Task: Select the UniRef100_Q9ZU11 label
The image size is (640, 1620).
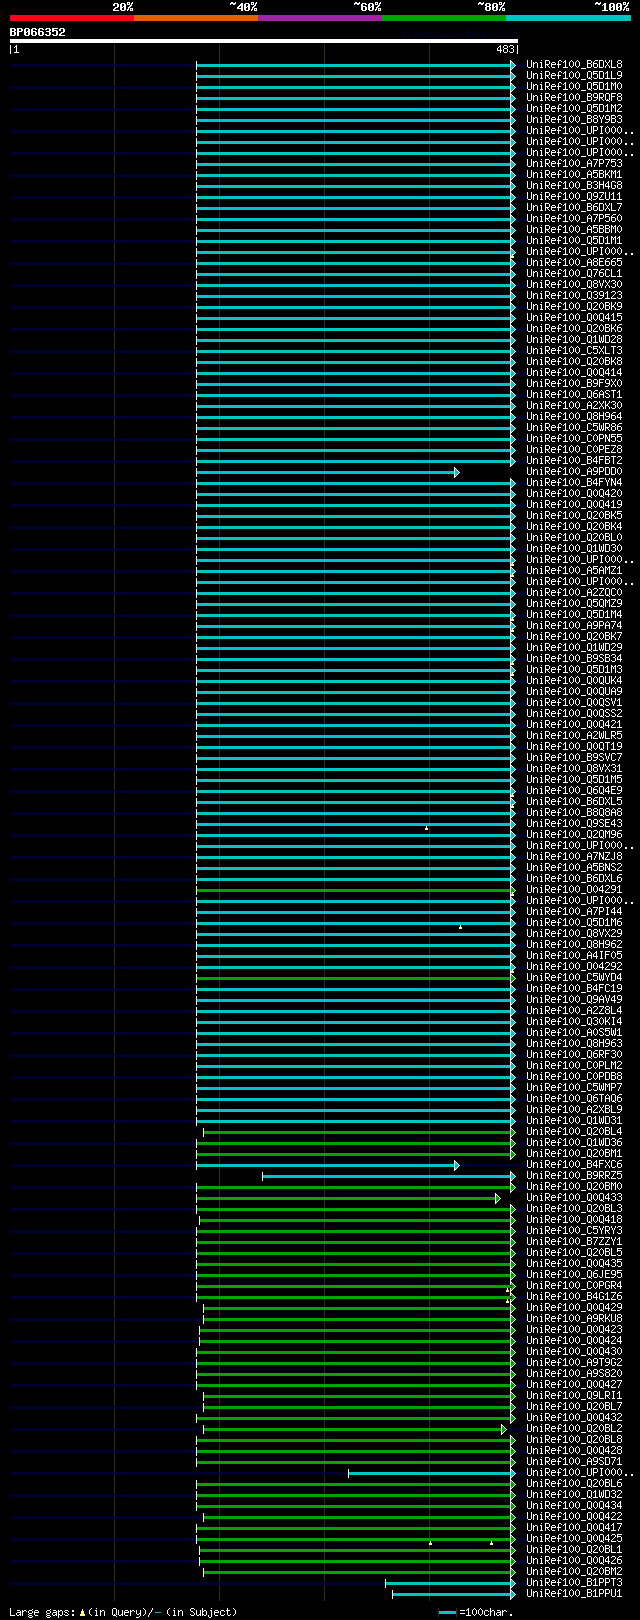Action: pyautogui.click(x=574, y=196)
